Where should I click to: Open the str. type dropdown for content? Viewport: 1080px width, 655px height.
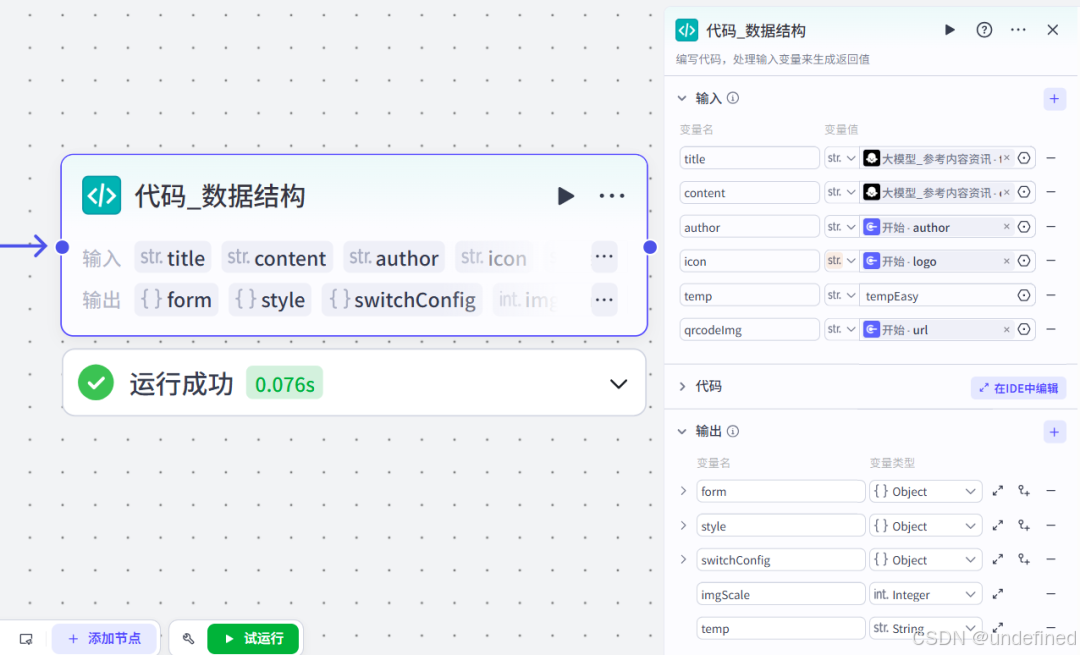click(841, 192)
